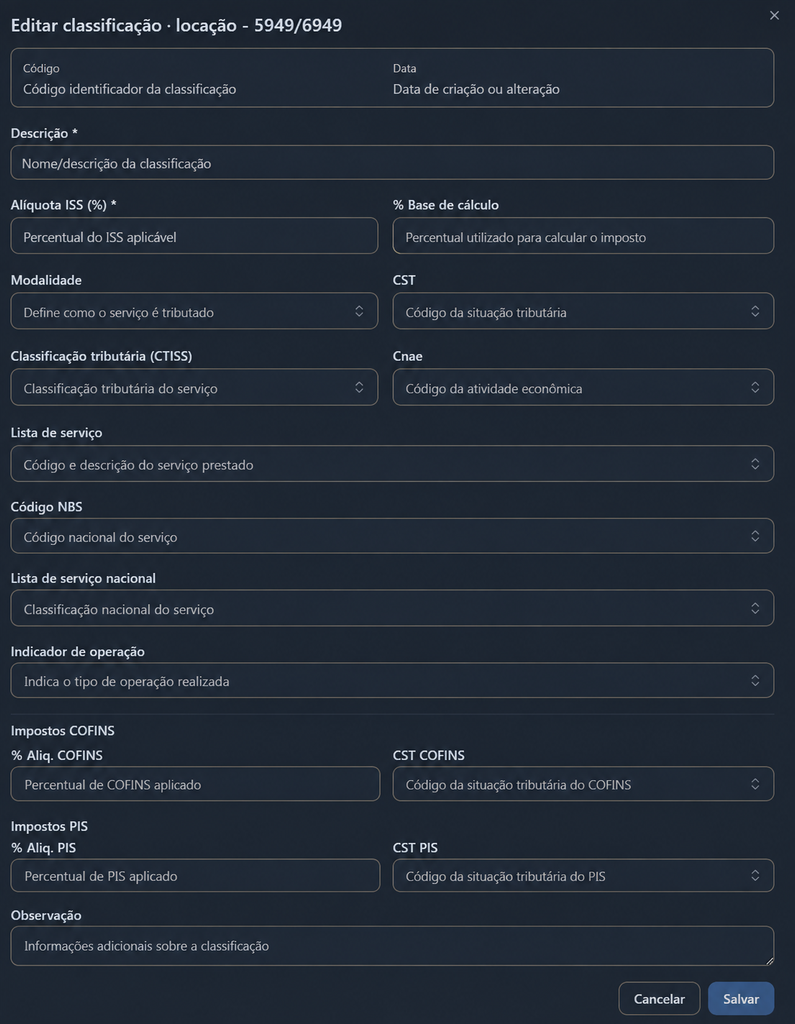795x1024 pixels.
Task: Close the edit classification dialog
Action: (x=774, y=15)
